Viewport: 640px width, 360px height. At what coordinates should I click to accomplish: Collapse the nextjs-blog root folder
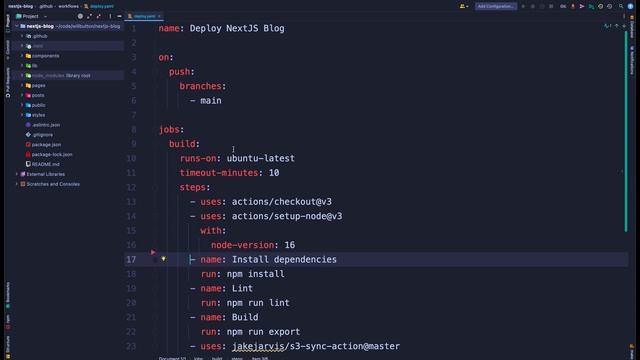(x=17, y=26)
